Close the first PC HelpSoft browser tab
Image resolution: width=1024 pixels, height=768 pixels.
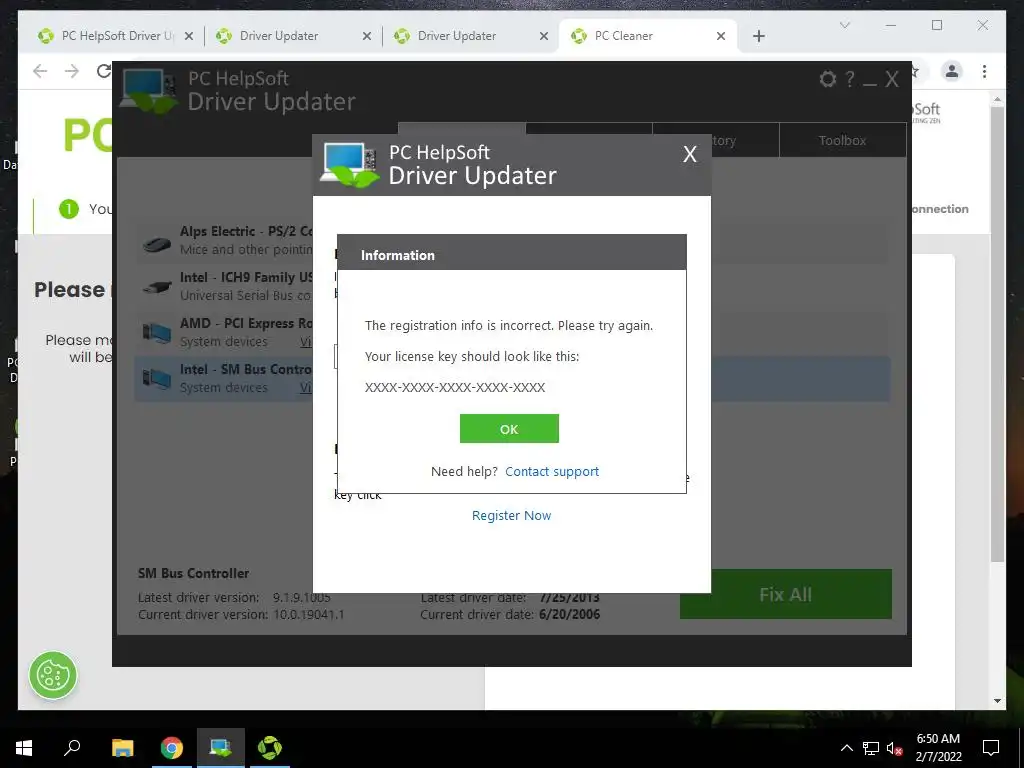(189, 36)
